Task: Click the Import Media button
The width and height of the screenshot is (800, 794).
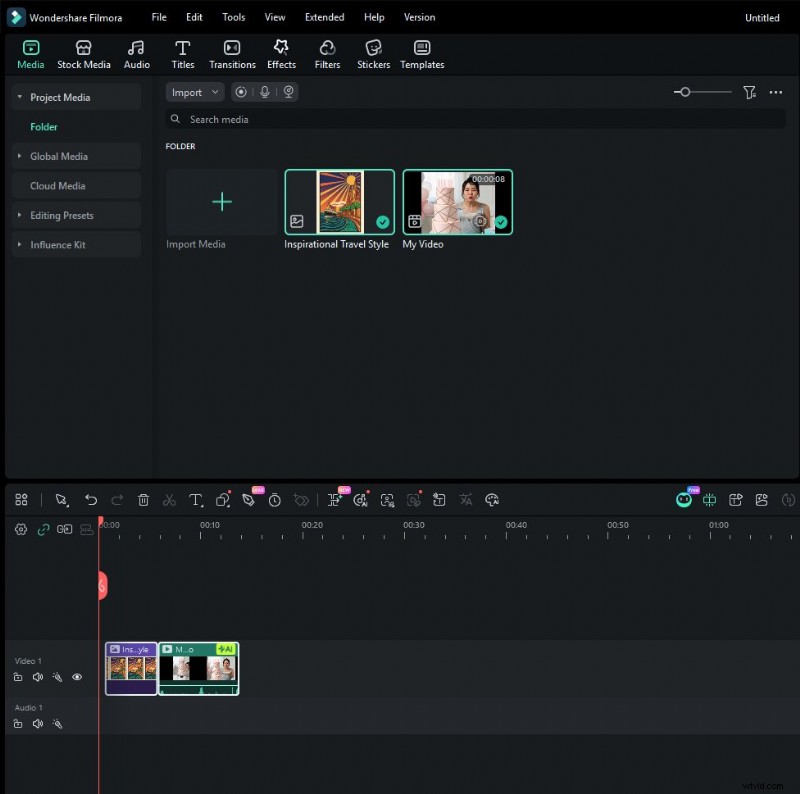Action: pyautogui.click(x=220, y=201)
